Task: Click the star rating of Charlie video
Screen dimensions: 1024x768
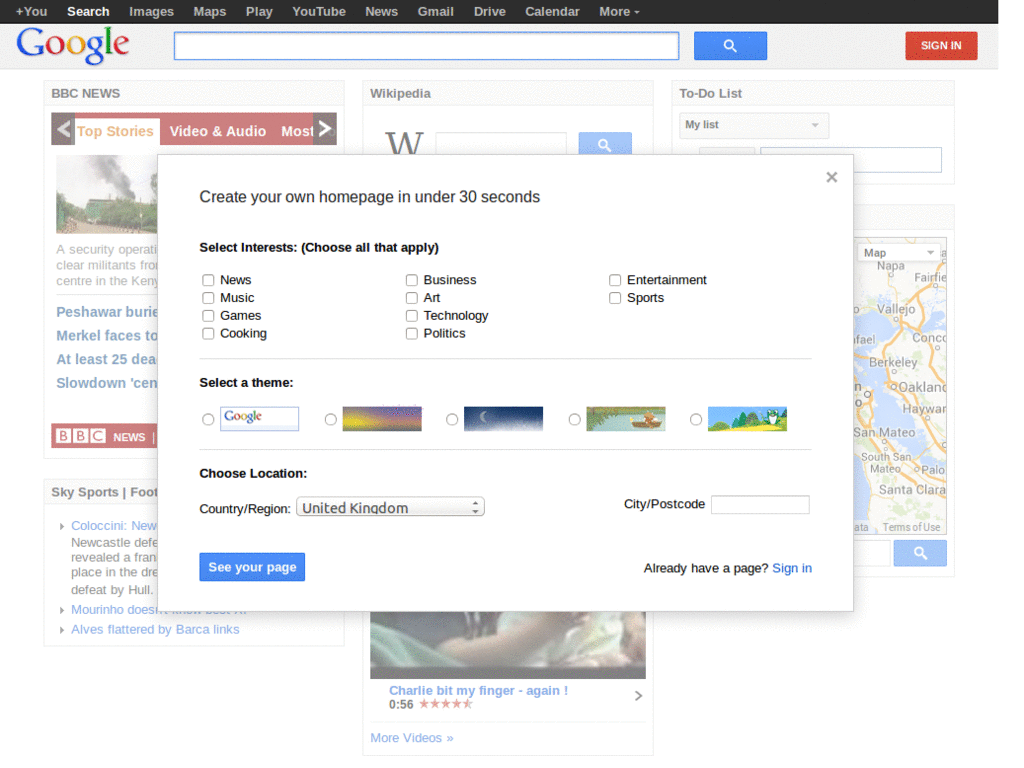Action: (445, 704)
